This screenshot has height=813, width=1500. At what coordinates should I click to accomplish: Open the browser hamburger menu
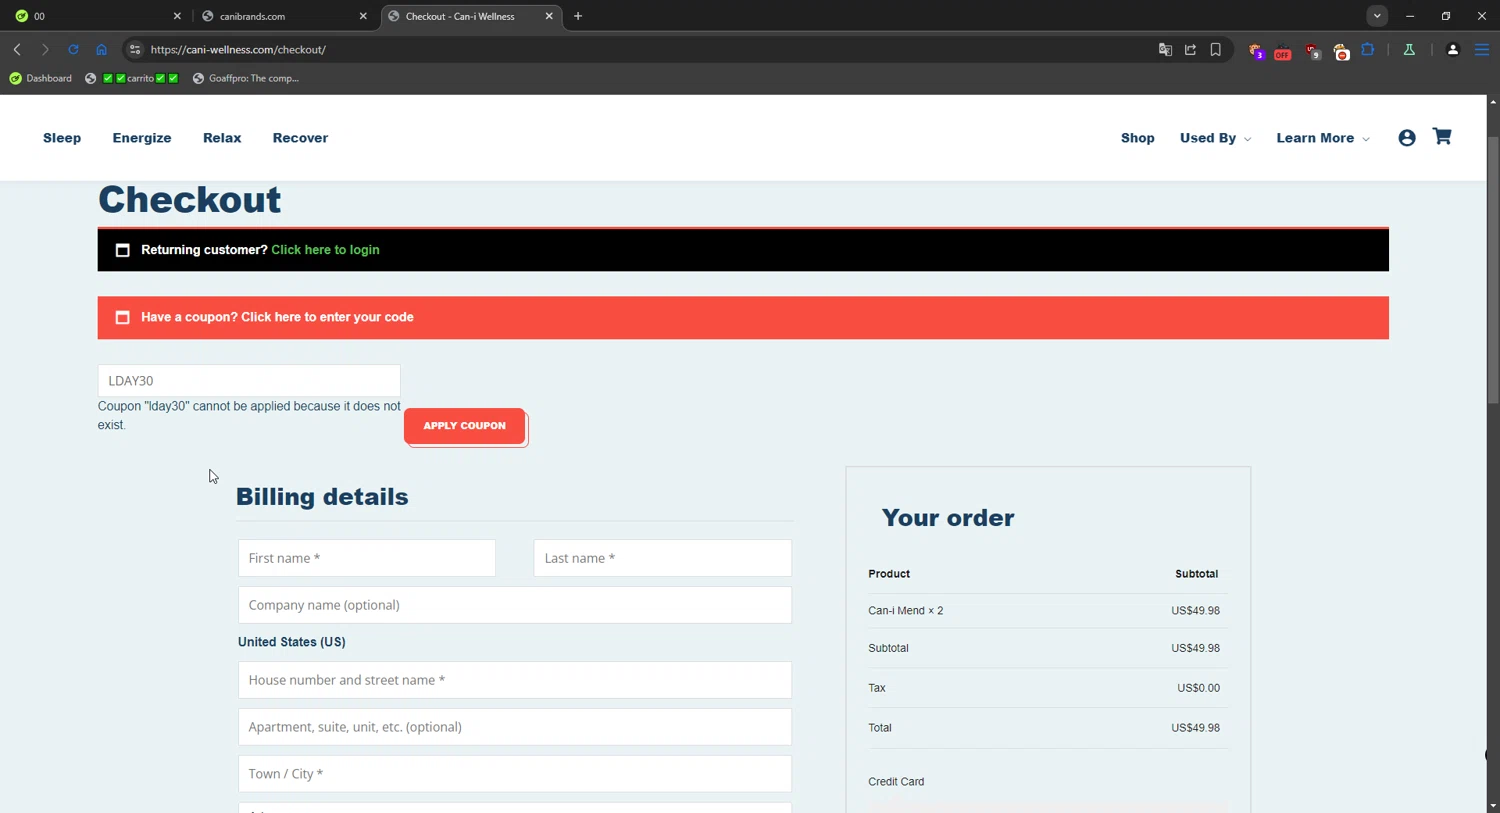(1482, 49)
